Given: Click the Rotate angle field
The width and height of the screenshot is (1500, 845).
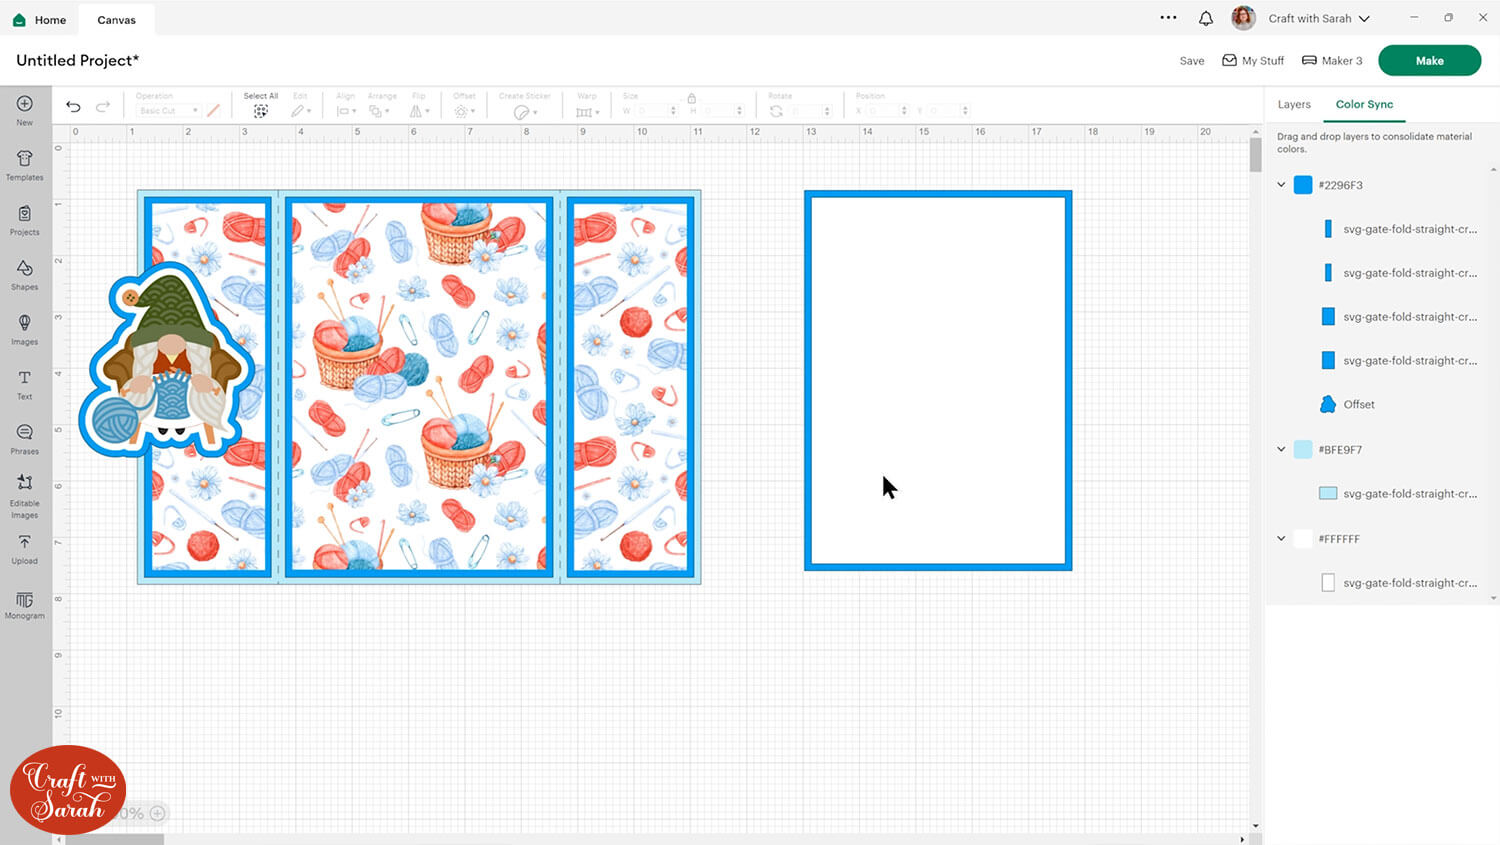Looking at the screenshot, I should coord(811,111).
